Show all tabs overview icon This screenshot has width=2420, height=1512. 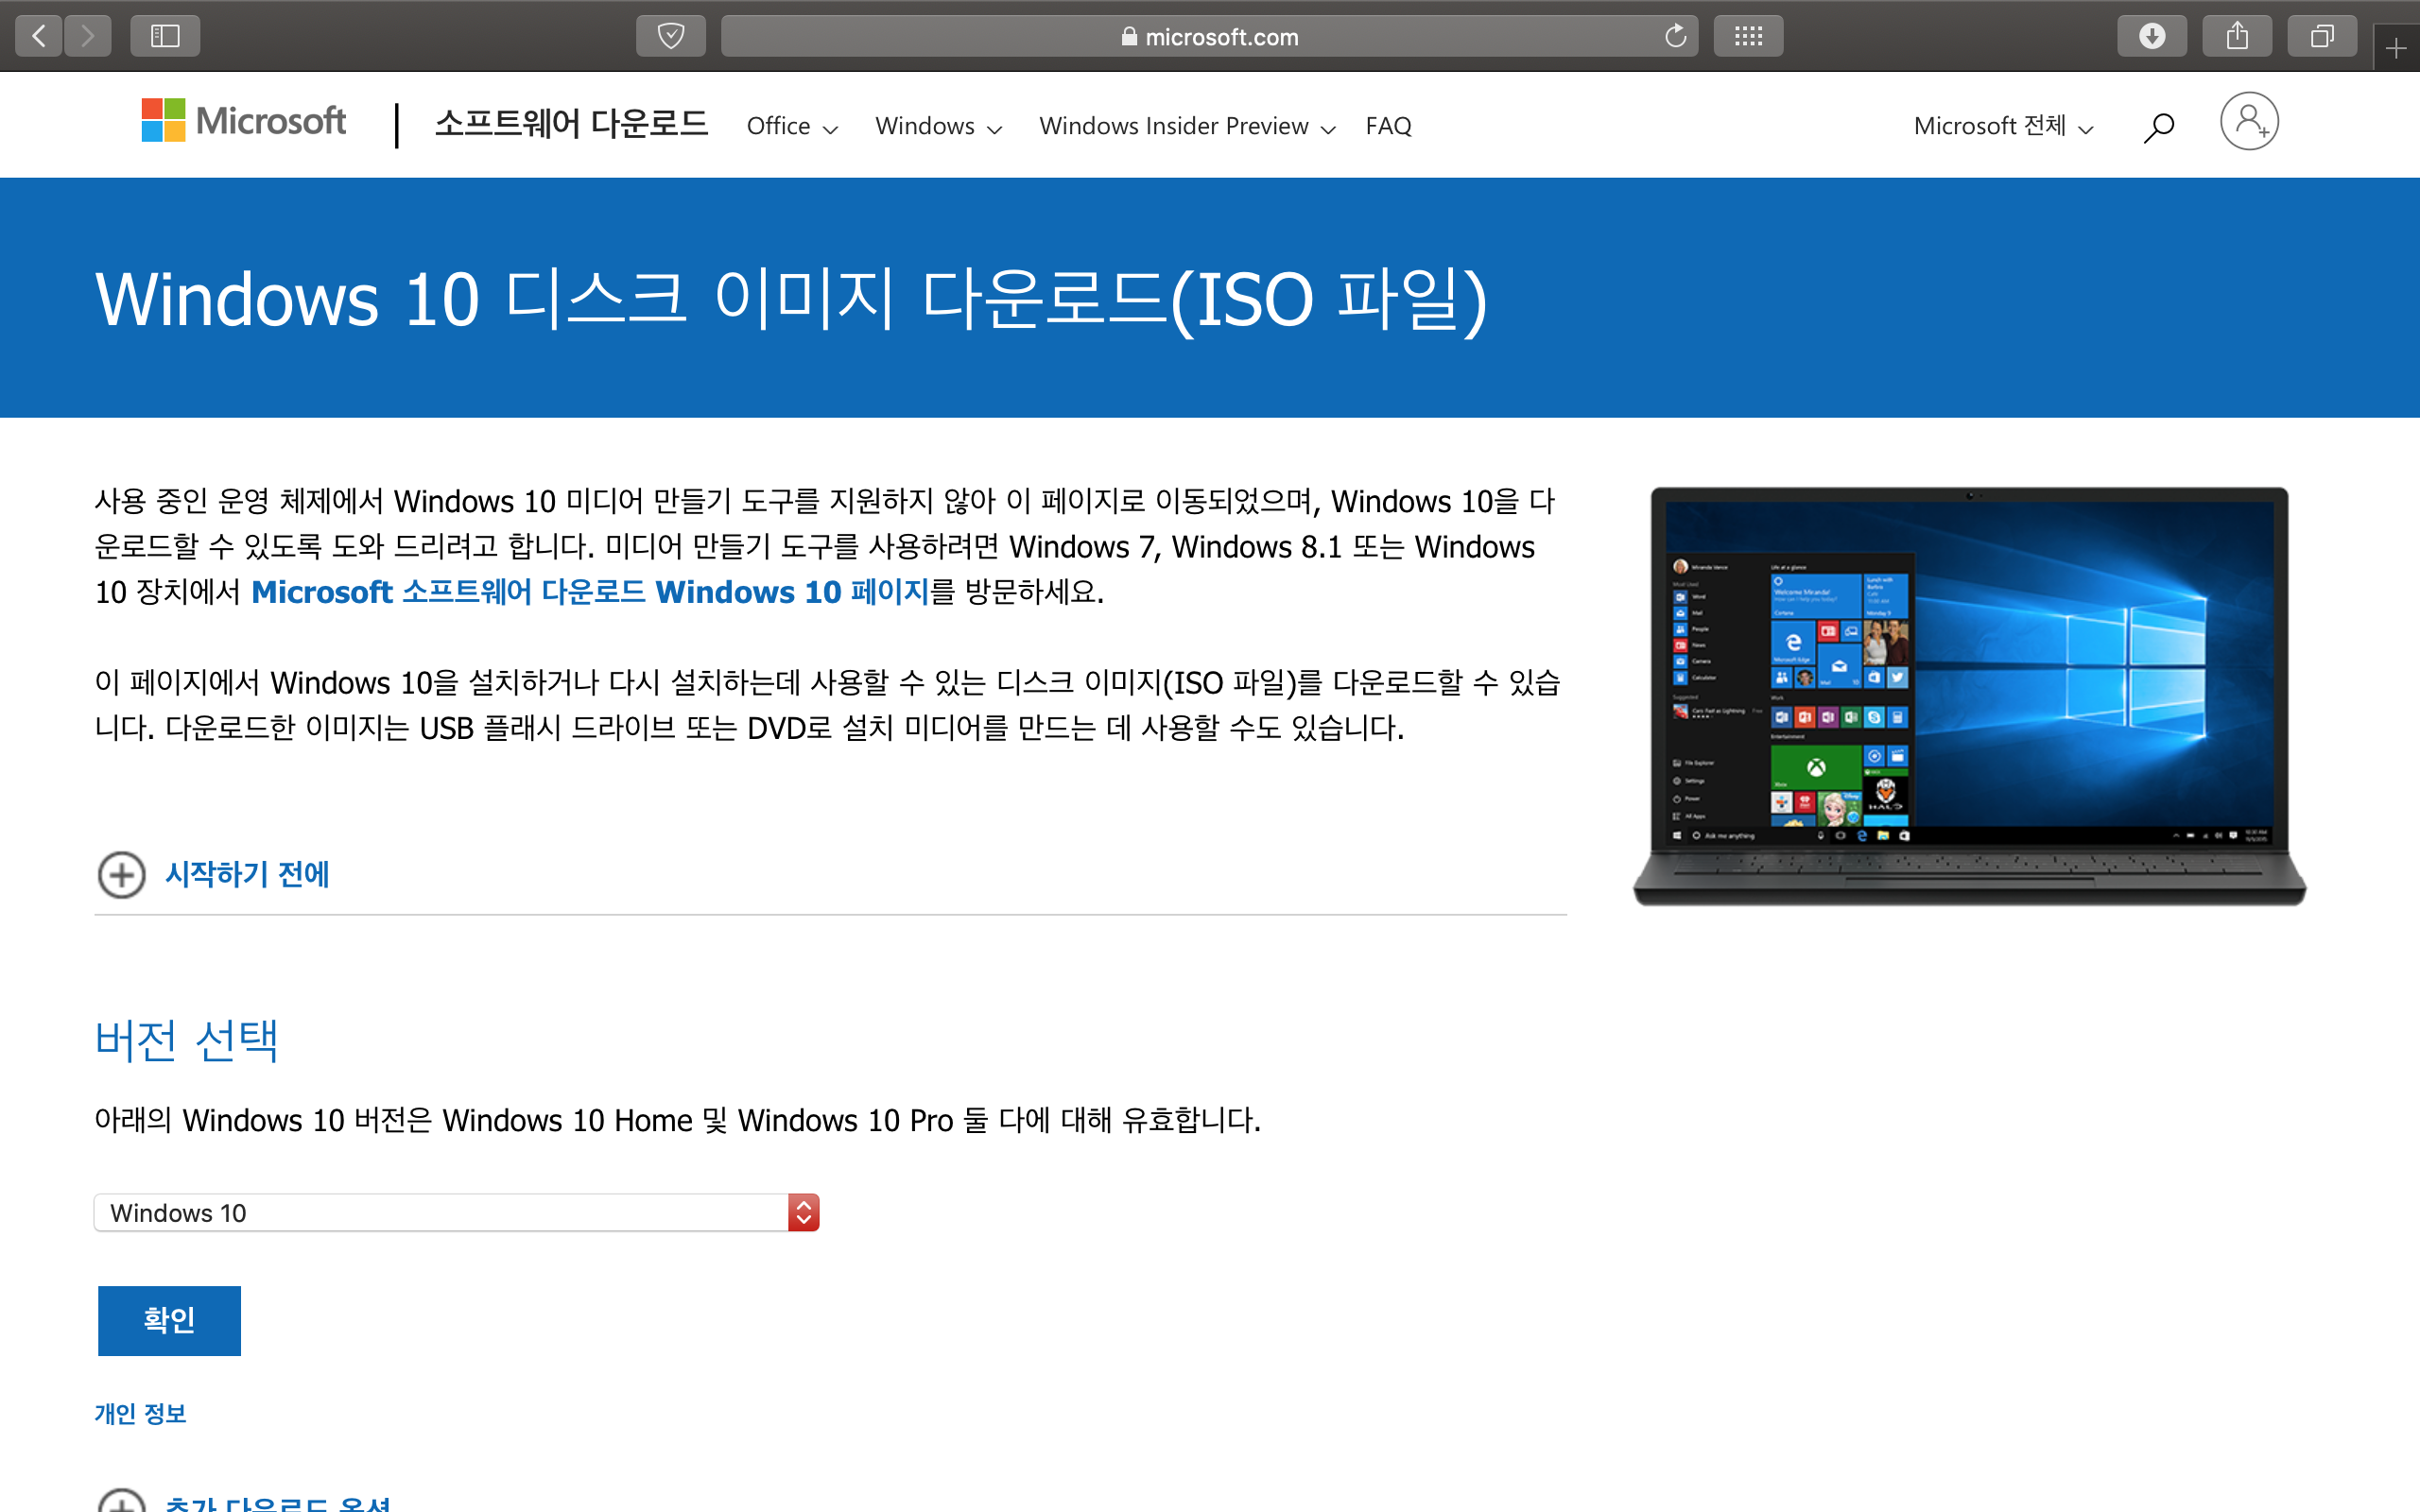[x=2322, y=37]
